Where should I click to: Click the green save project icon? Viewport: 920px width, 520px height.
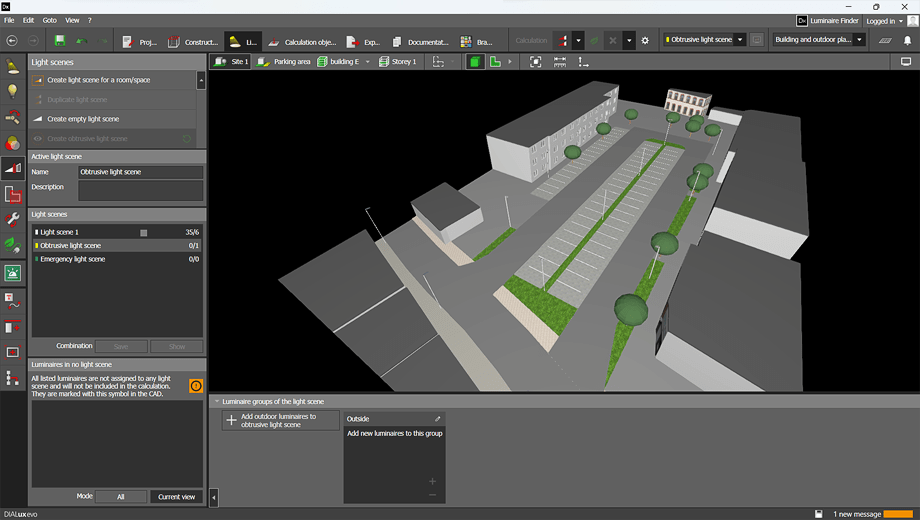(60, 41)
